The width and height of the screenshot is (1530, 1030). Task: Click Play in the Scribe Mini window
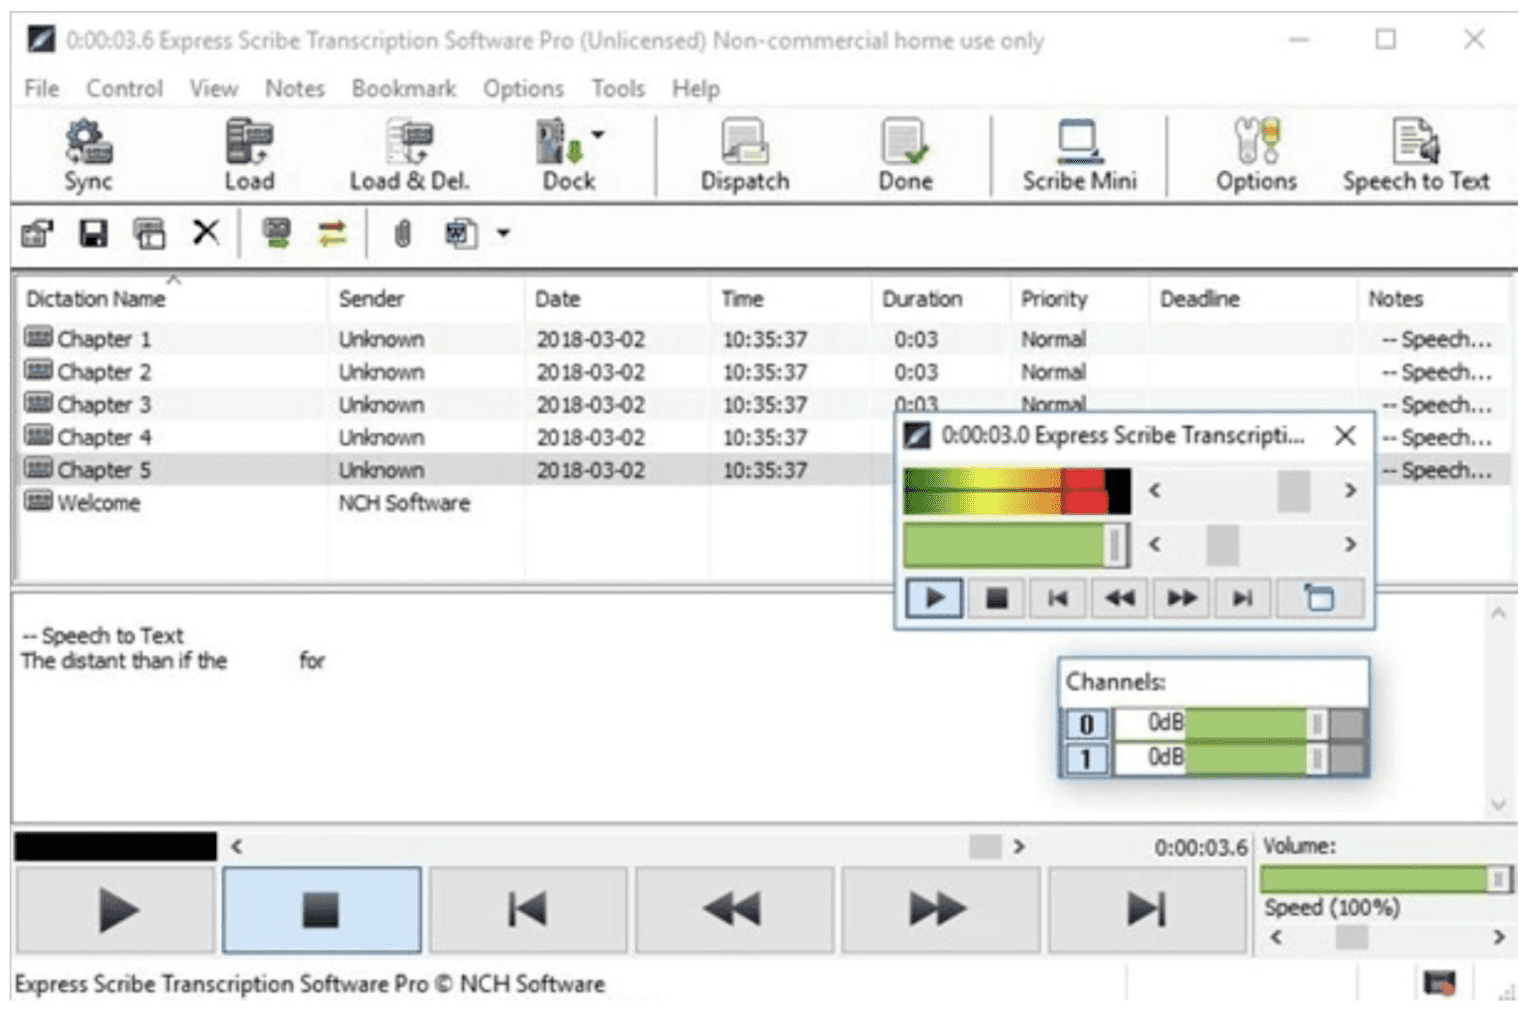(x=934, y=599)
